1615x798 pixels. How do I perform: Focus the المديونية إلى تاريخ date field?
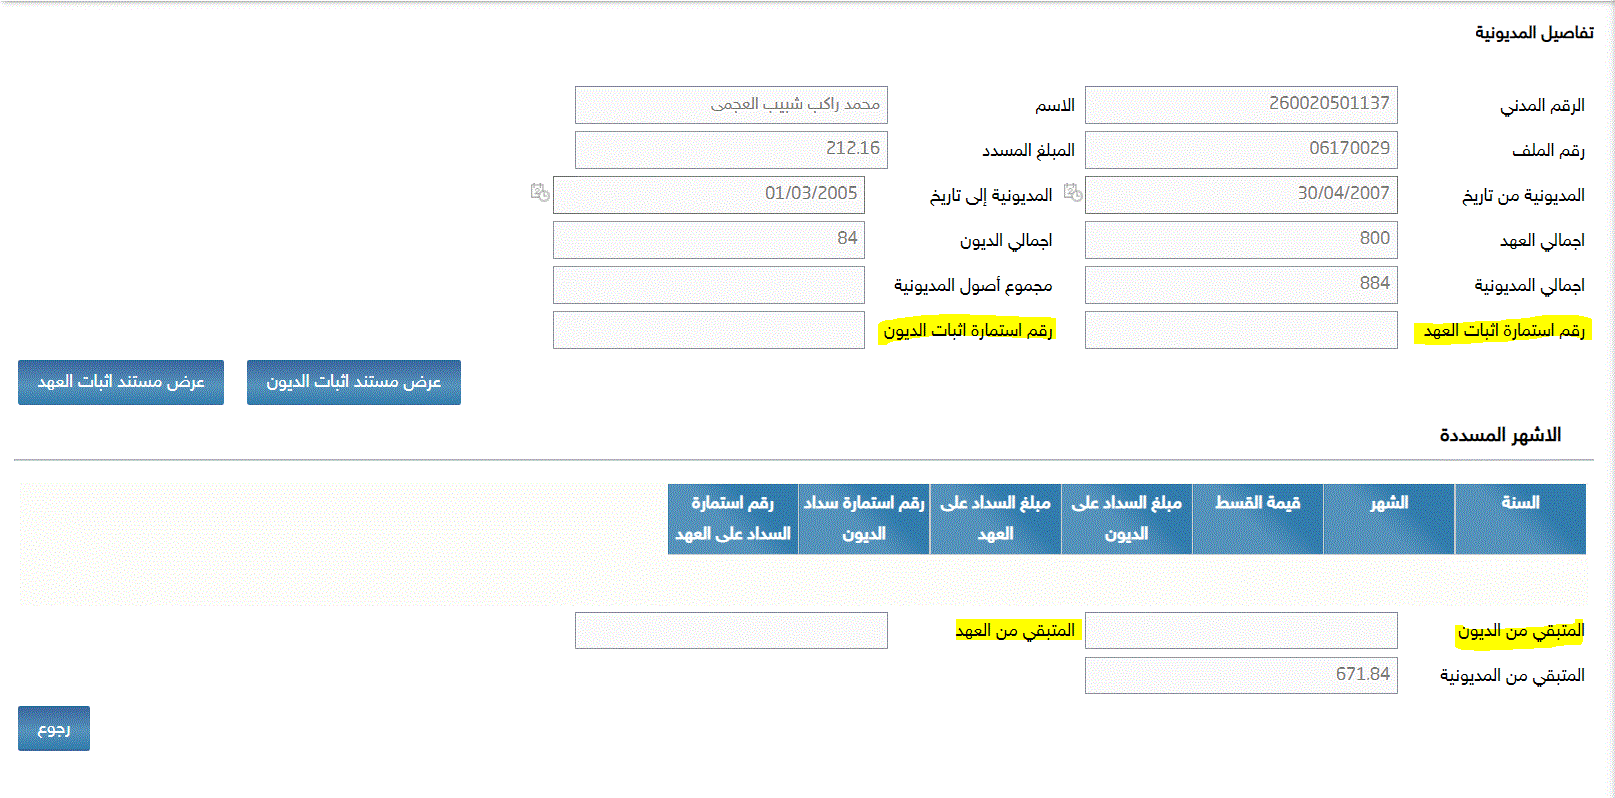point(709,194)
